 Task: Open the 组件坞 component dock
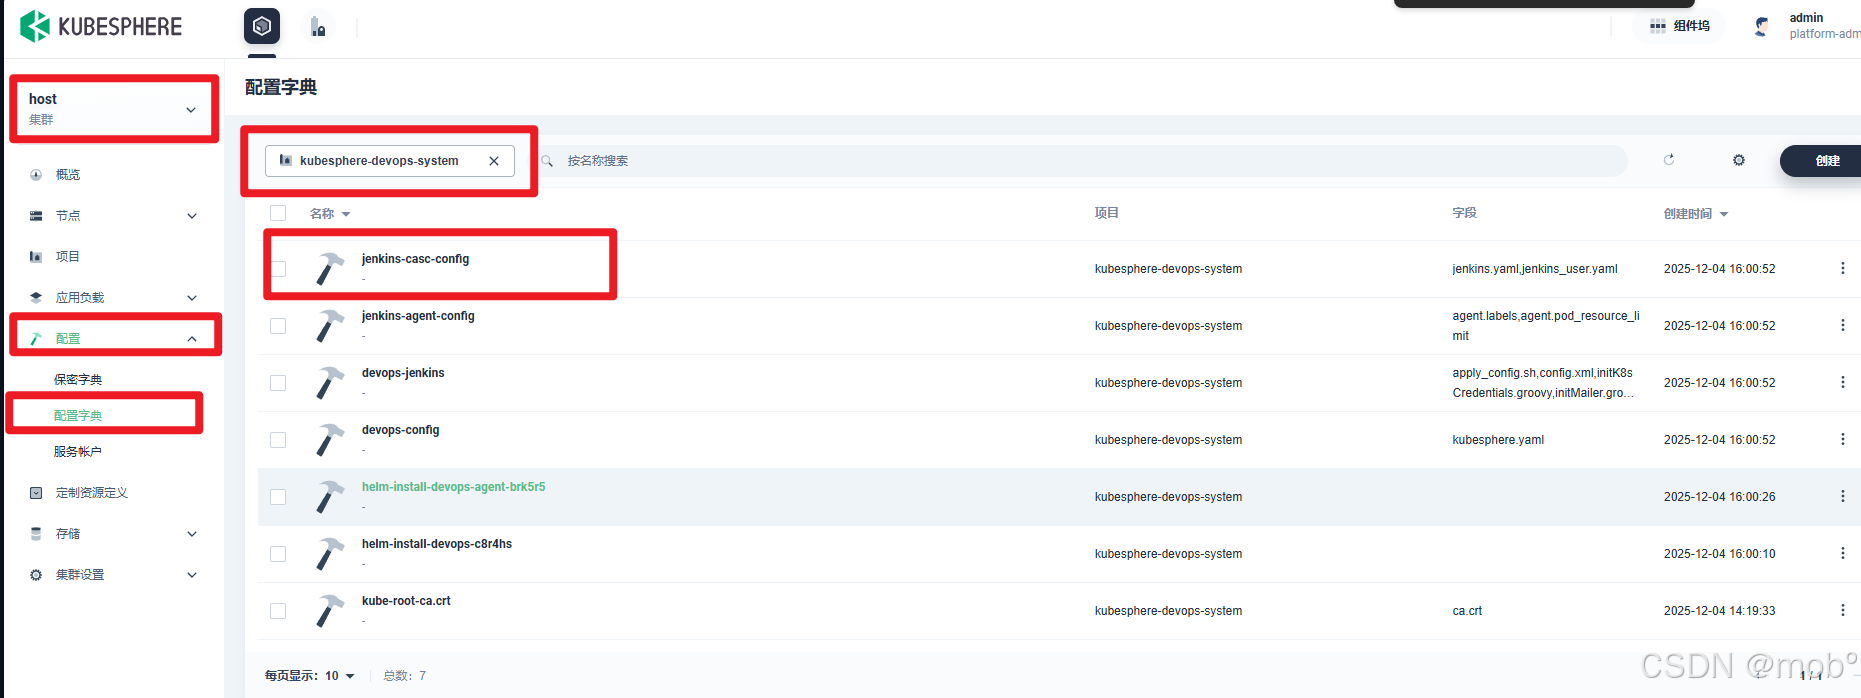coord(1680,26)
